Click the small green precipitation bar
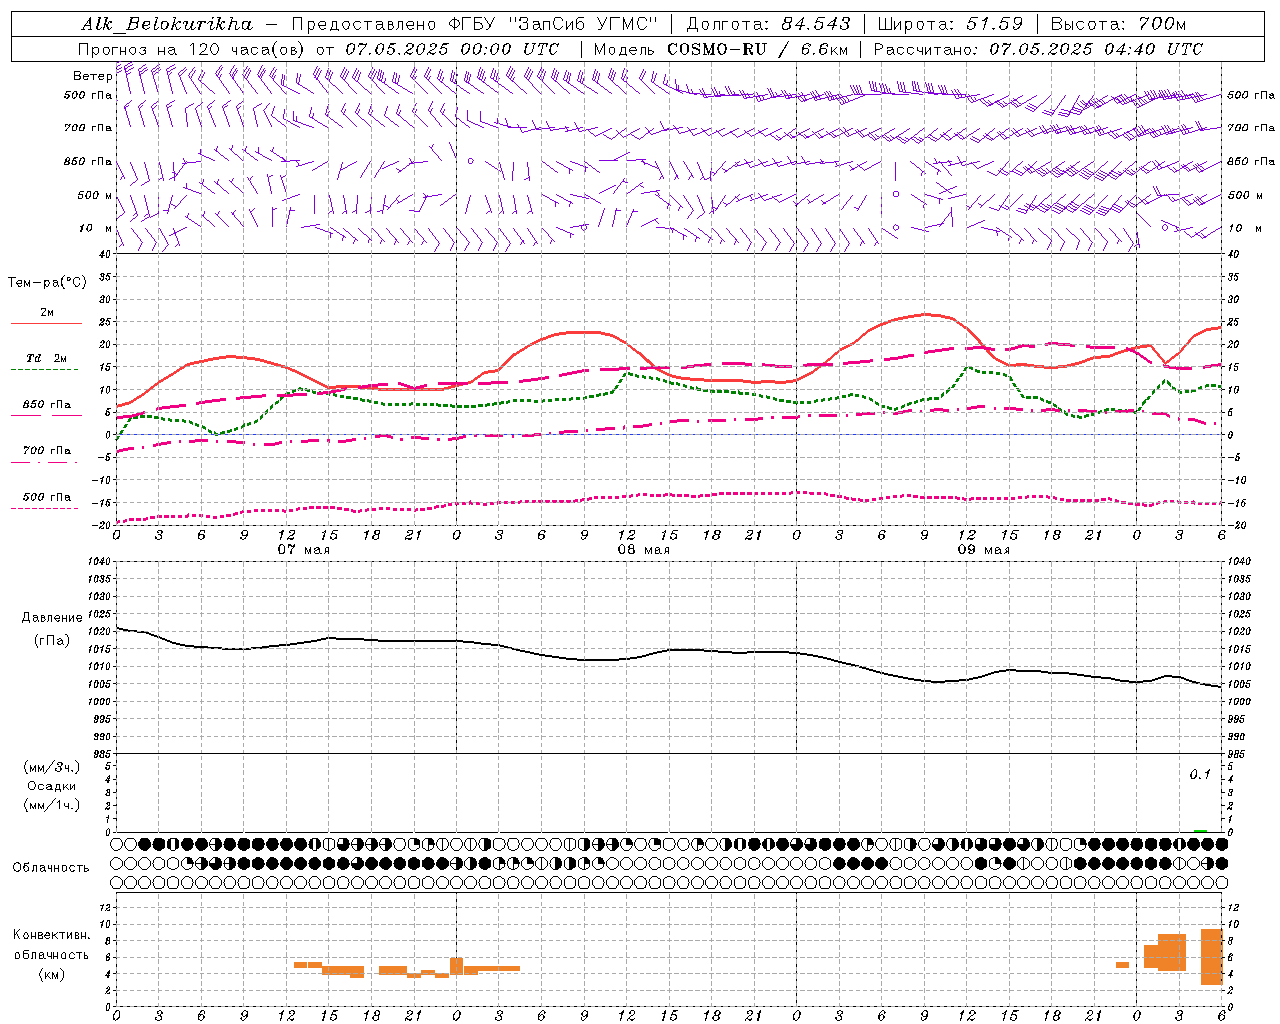This screenshot has height=1024, width=1280. pyautogui.click(x=1200, y=831)
